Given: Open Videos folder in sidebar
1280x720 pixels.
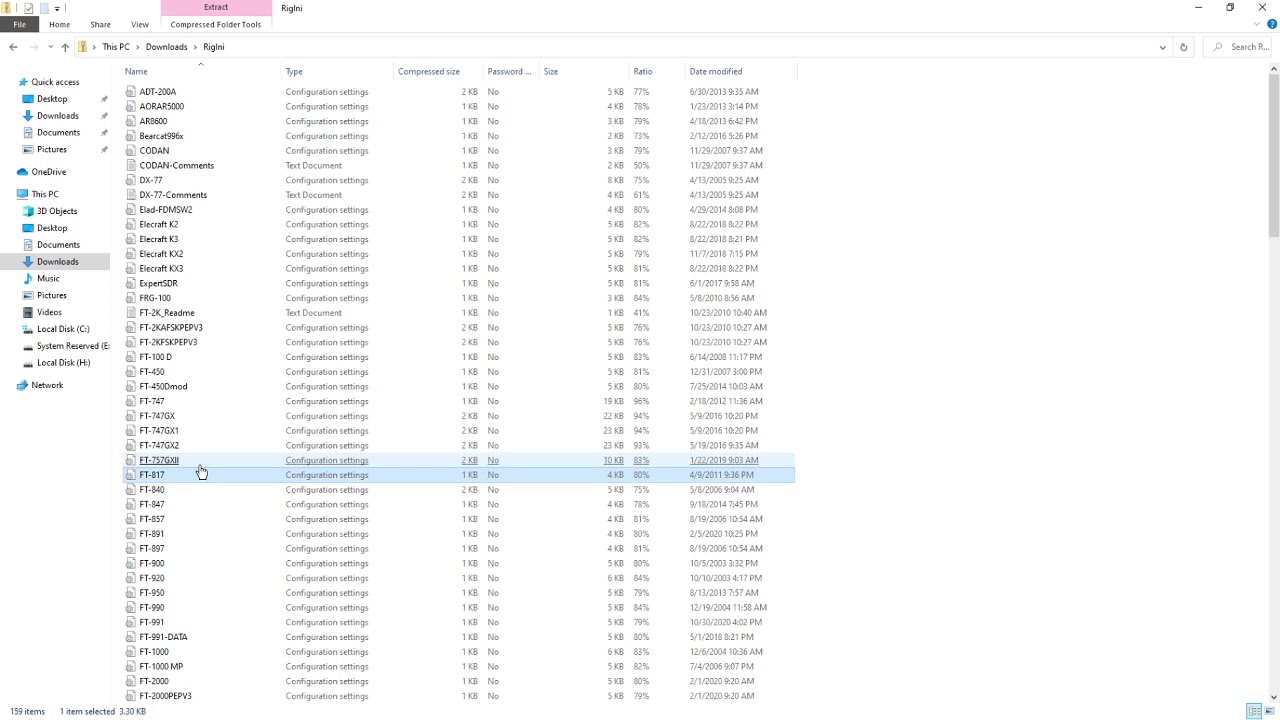Looking at the screenshot, I should click(49, 312).
